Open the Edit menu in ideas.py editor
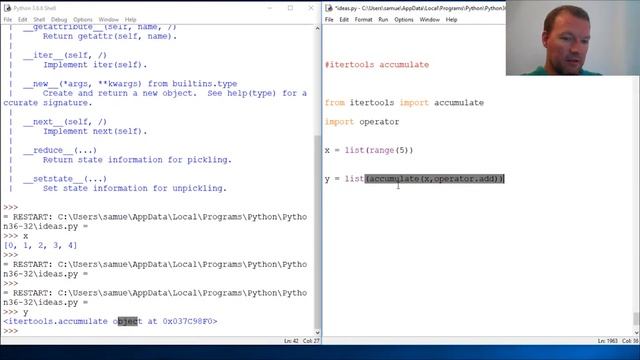Viewport: 640px width, 360px height. point(344,20)
